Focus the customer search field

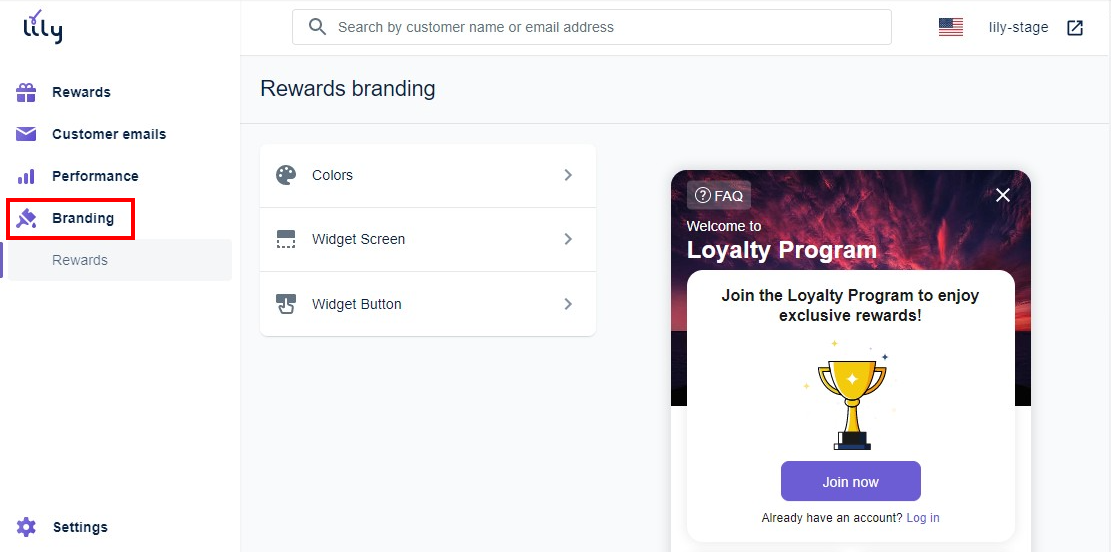point(600,28)
